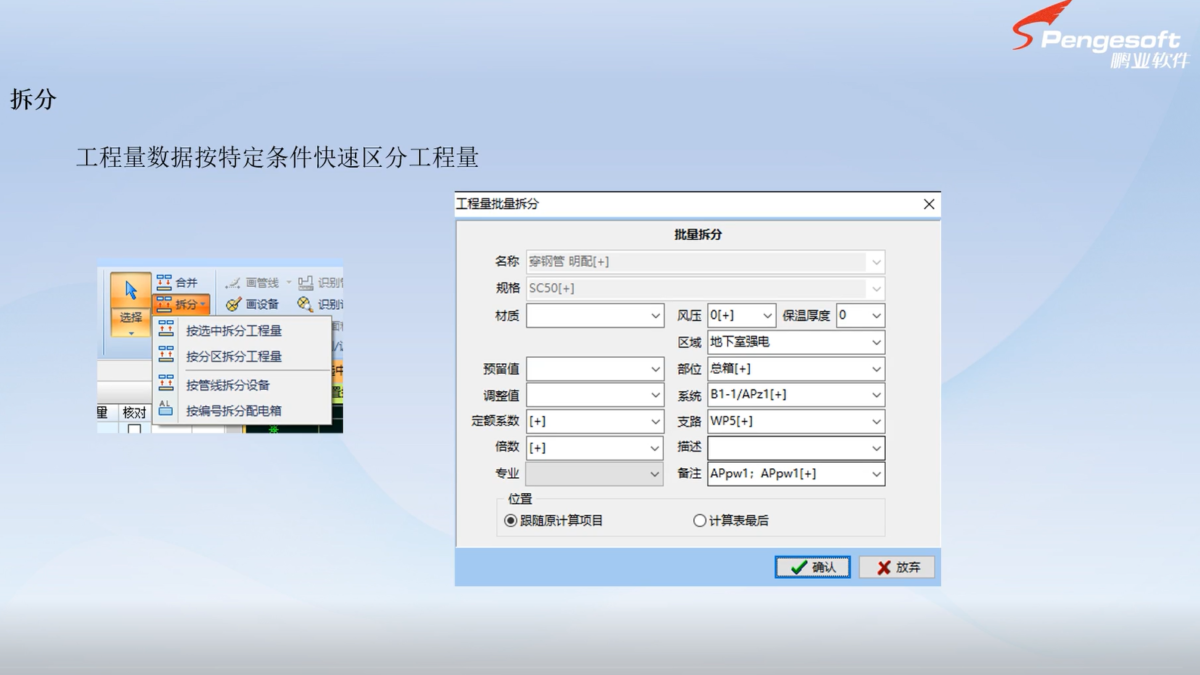Choose menu entry 按编号拆分配电箱
The image size is (1200, 675).
233,410
